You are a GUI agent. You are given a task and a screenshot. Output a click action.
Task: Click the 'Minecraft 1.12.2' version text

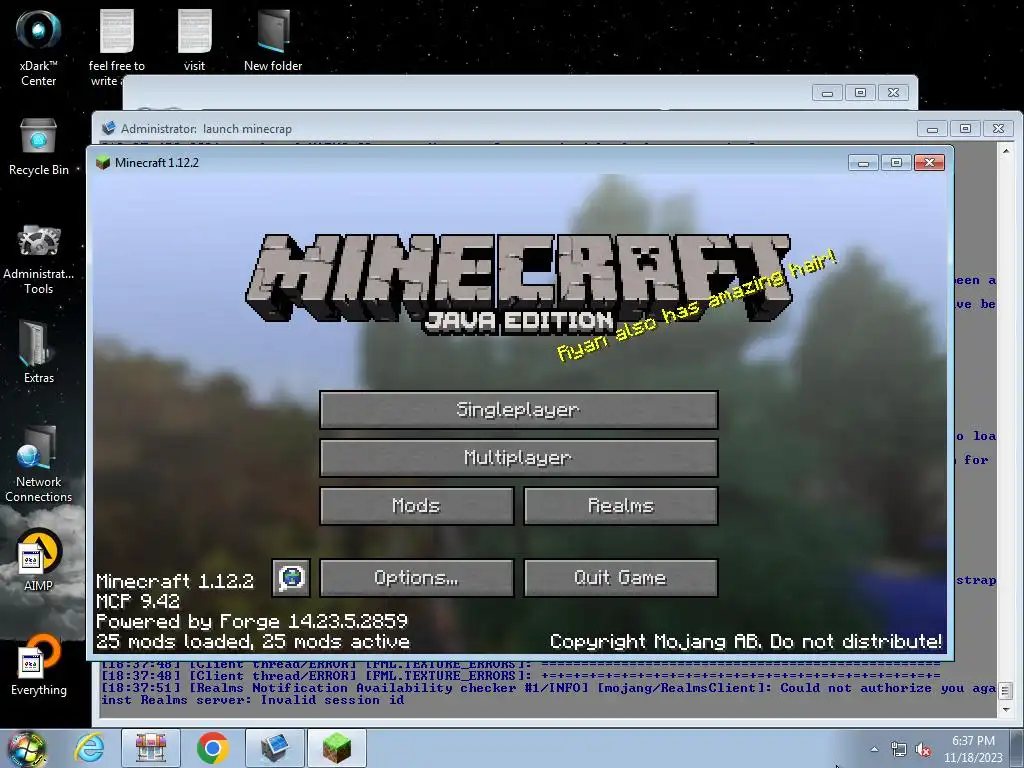coord(174,581)
